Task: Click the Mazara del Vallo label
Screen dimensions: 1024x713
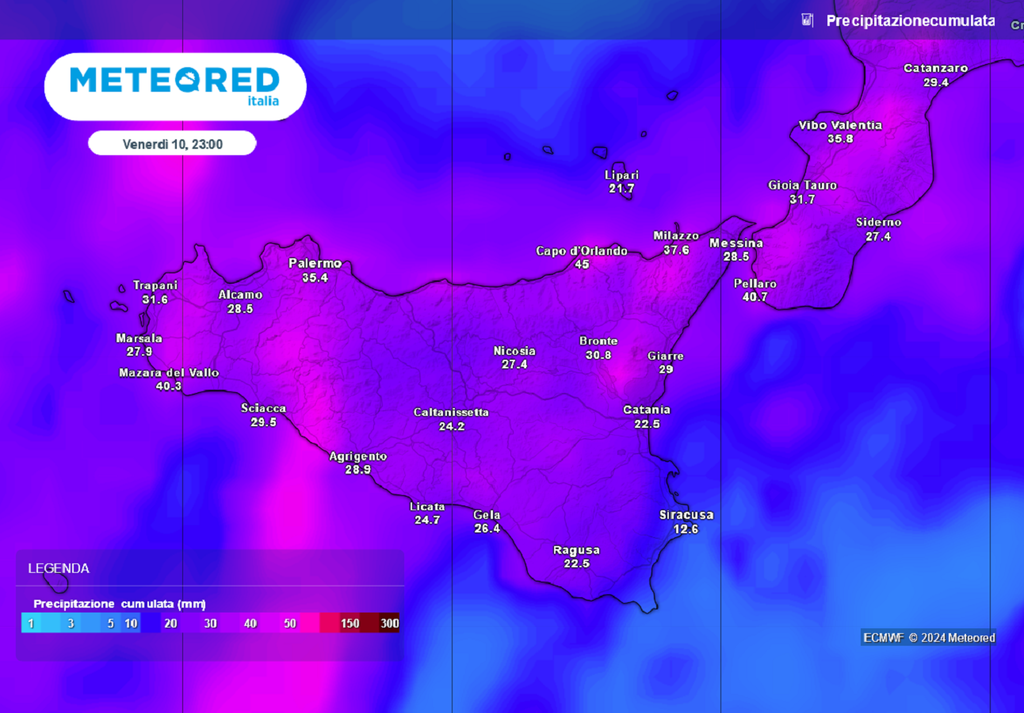Action: coord(169,373)
